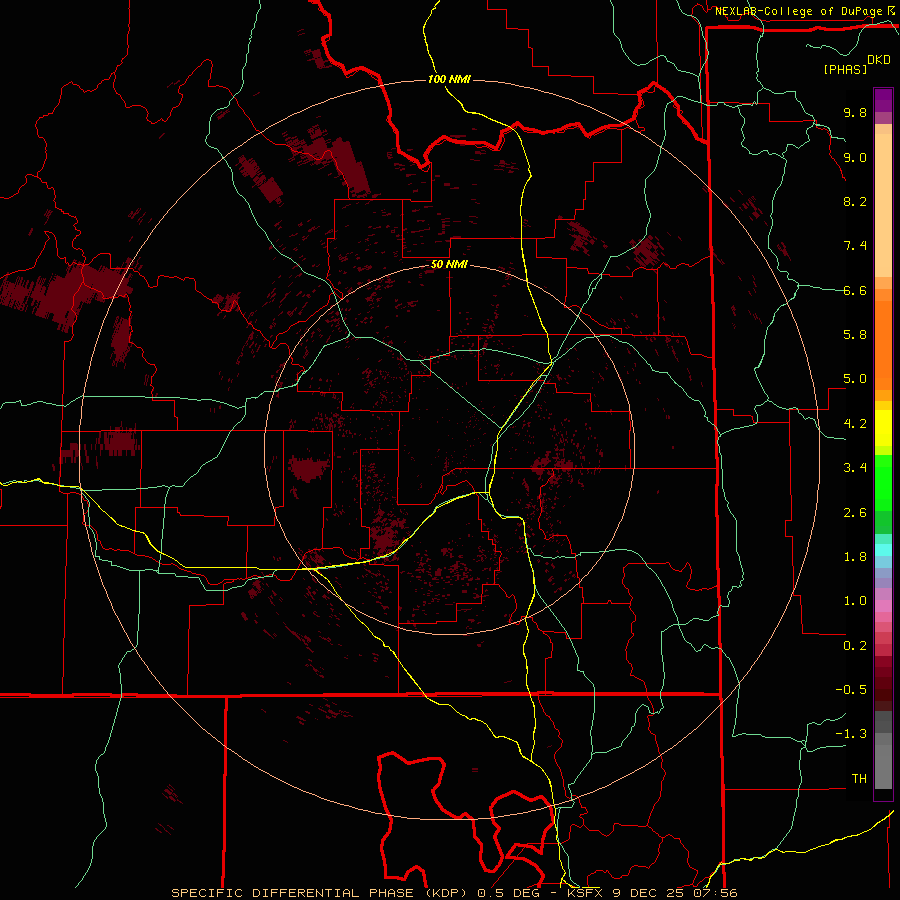Viewport: 900px width, 900px height.
Task: Click the 'DKD' label above the color scale
Action: [878, 60]
